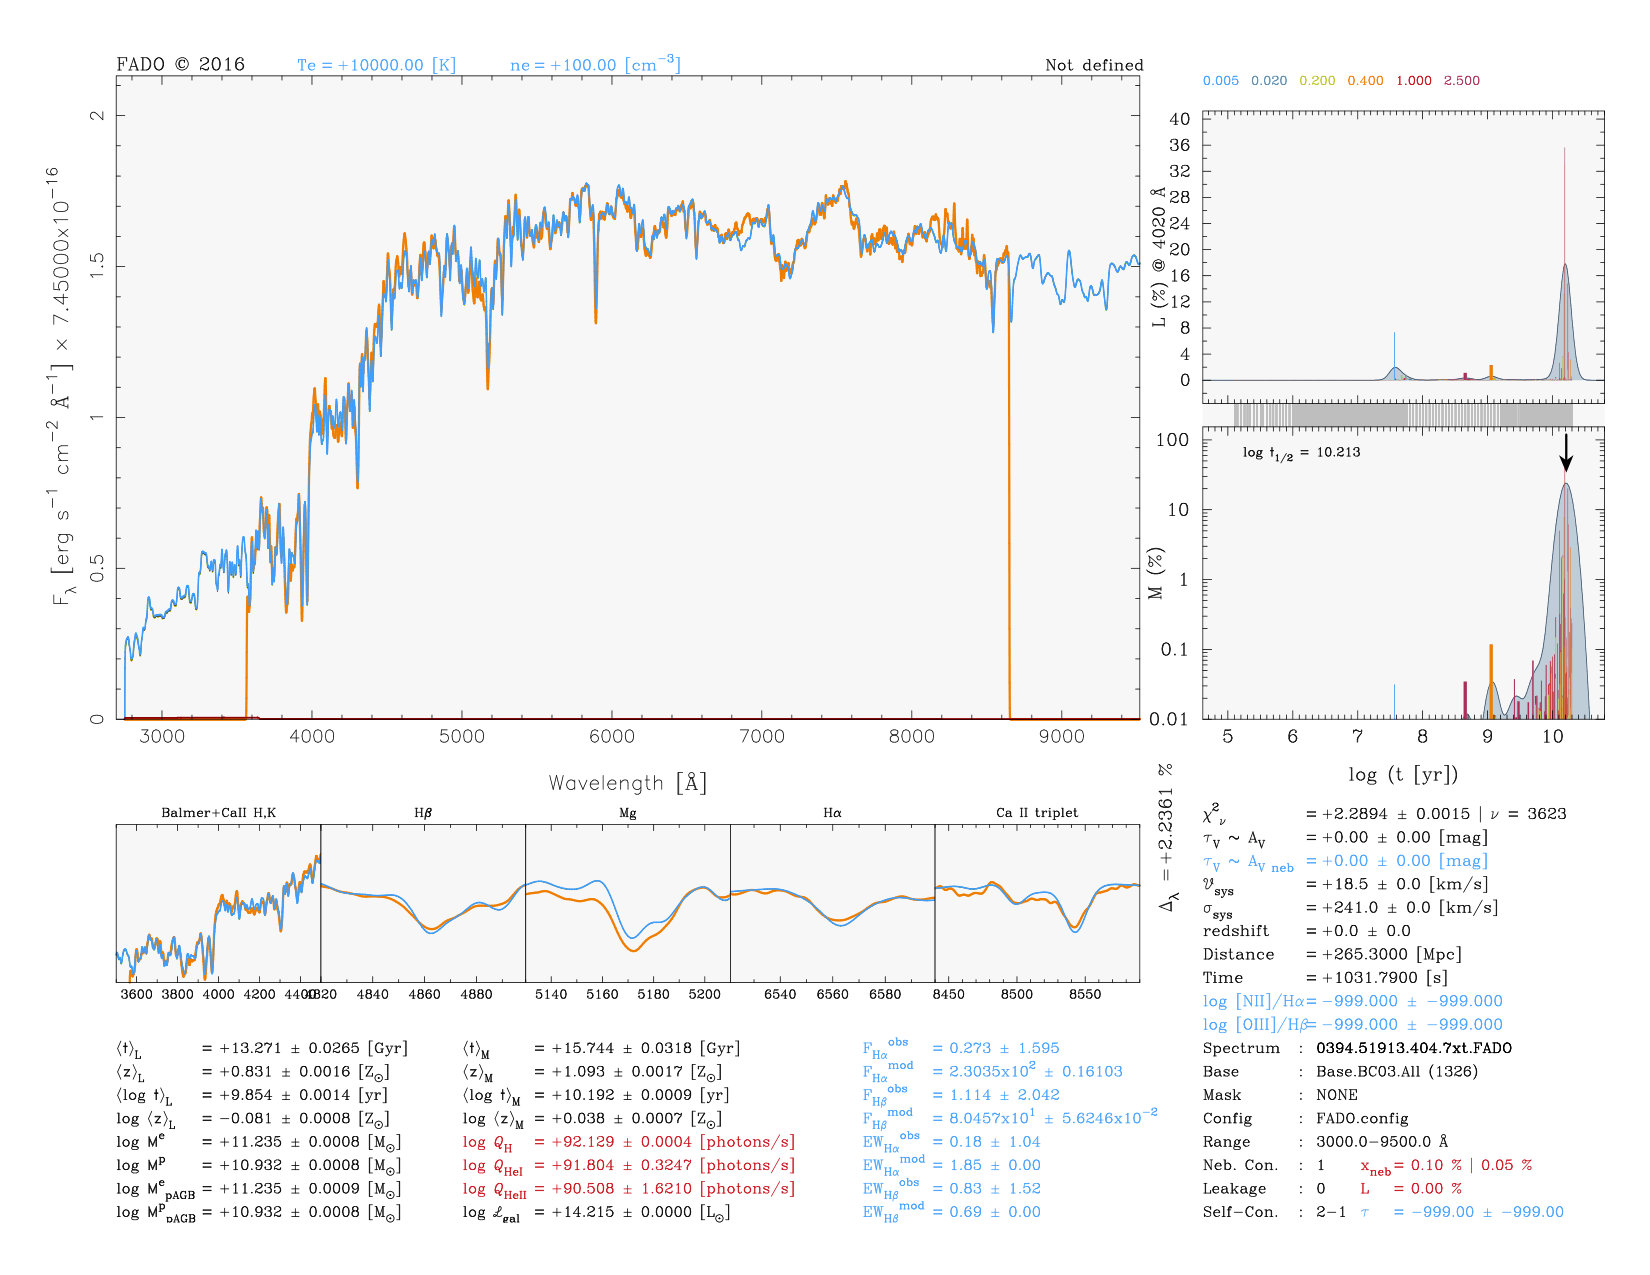Click the Mask value NONE

click(x=1337, y=1095)
